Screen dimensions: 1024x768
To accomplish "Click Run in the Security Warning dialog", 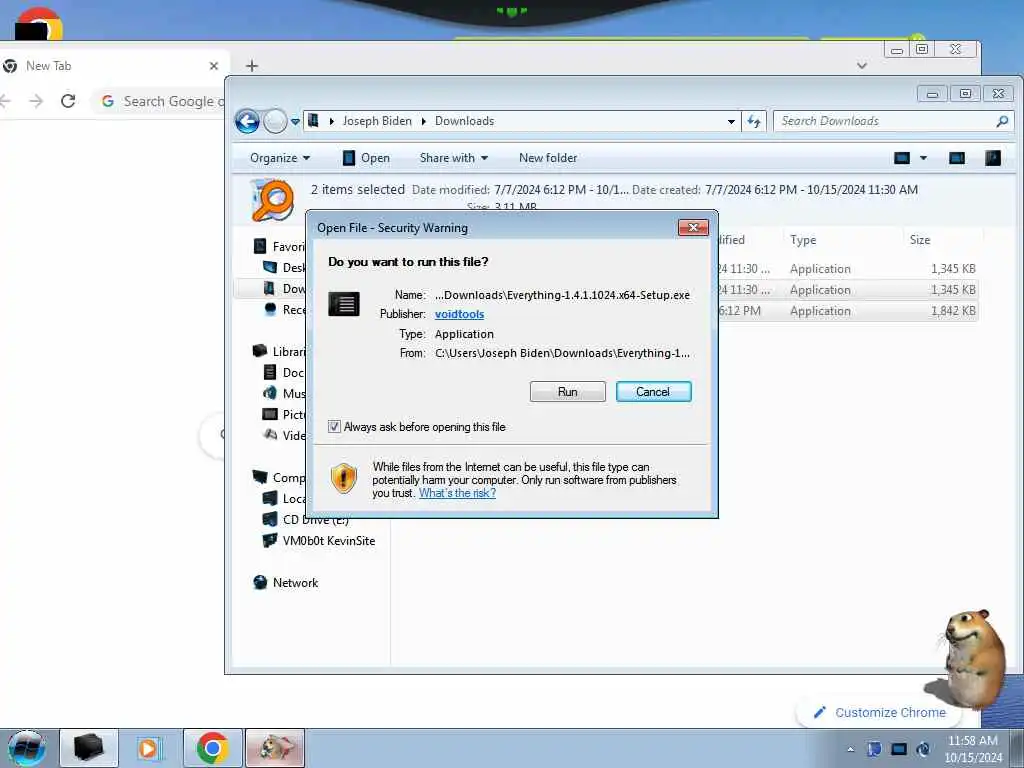I will pyautogui.click(x=568, y=392).
